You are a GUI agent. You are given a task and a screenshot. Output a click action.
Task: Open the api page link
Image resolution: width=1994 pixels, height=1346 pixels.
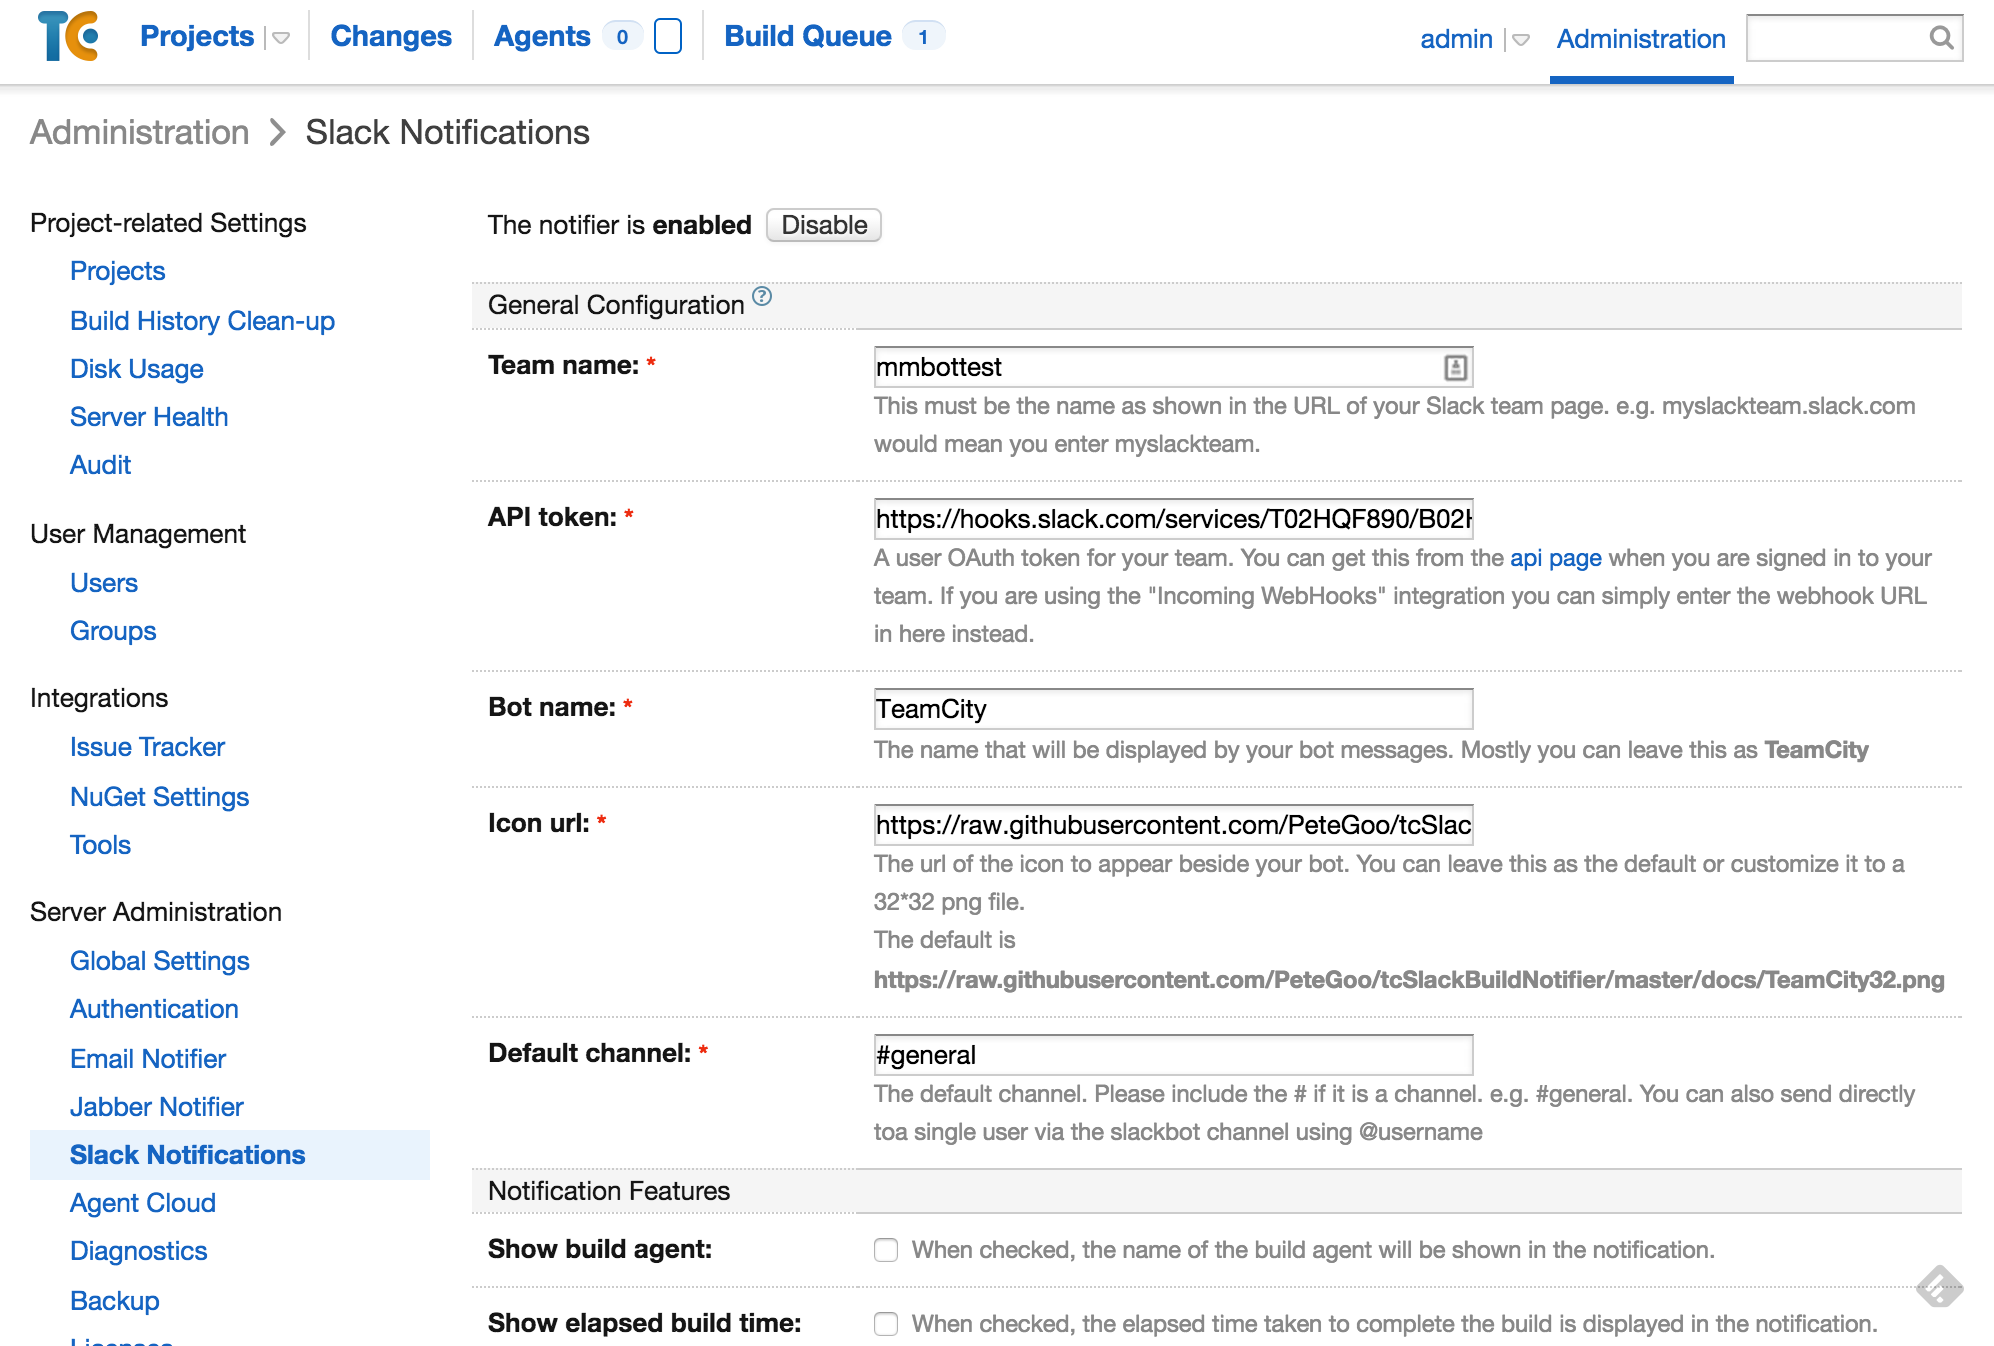point(1555,558)
